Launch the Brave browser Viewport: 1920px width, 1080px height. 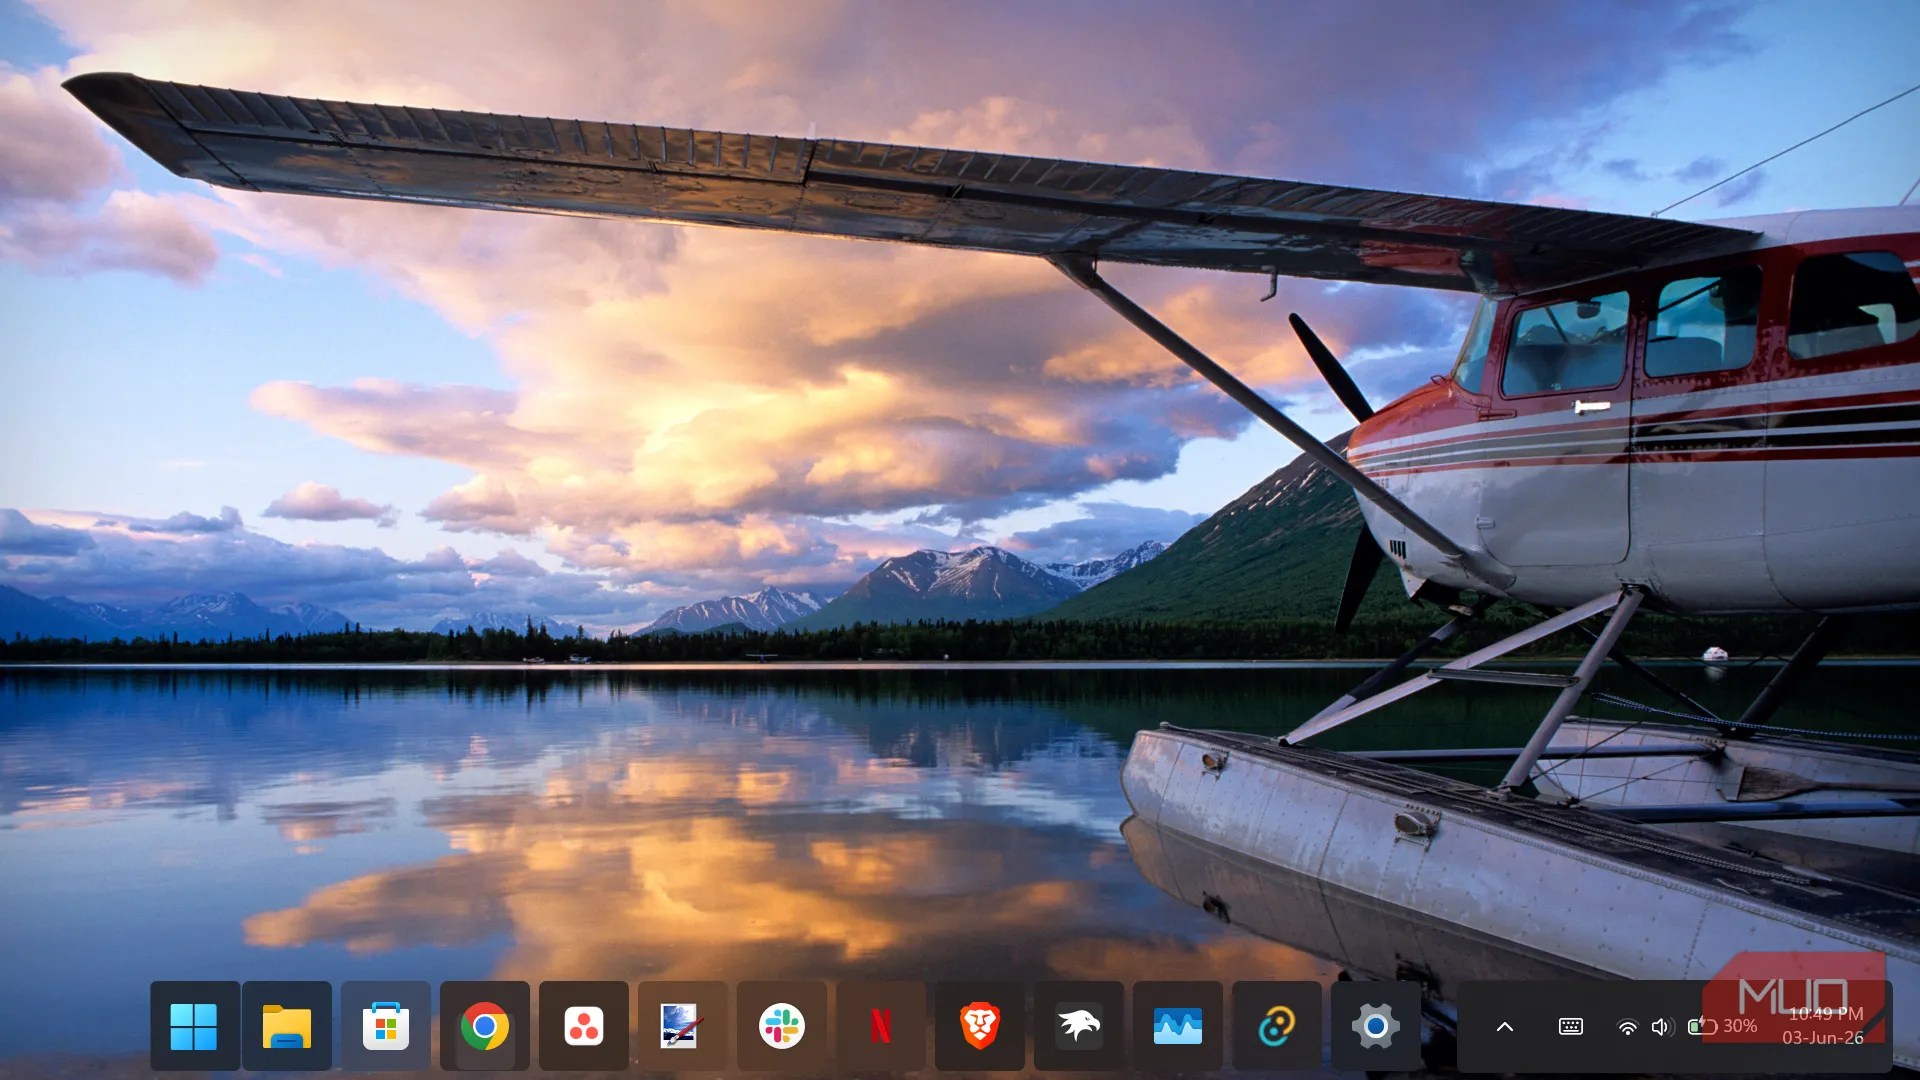coord(980,1026)
